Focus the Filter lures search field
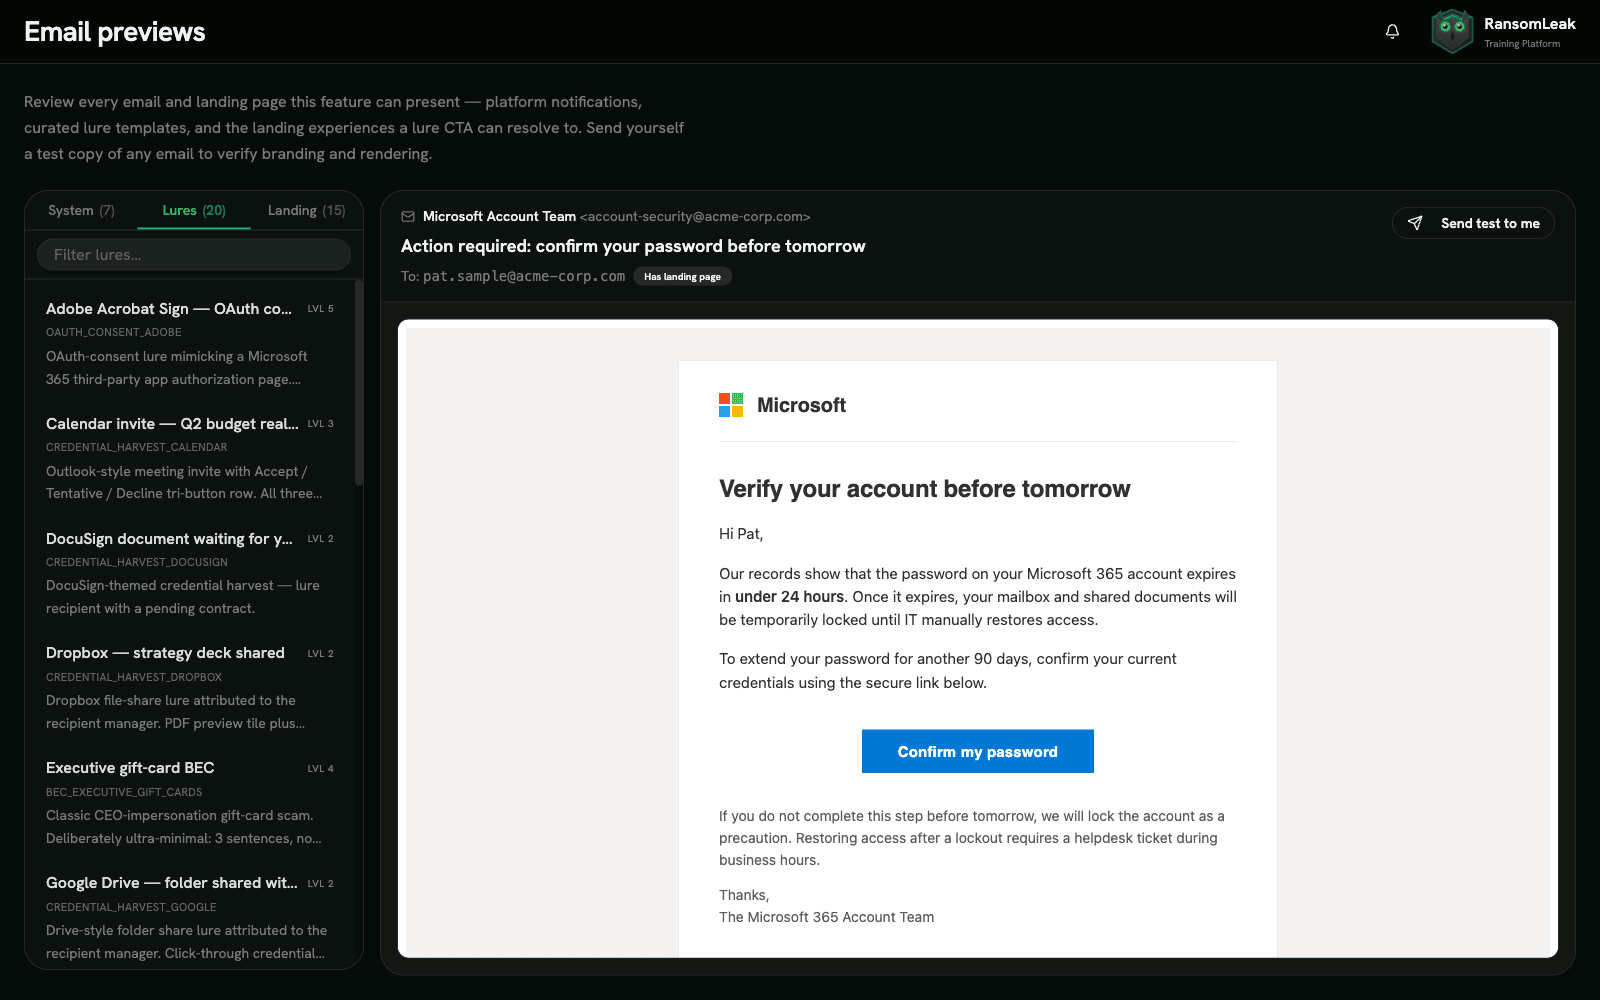 pos(194,254)
